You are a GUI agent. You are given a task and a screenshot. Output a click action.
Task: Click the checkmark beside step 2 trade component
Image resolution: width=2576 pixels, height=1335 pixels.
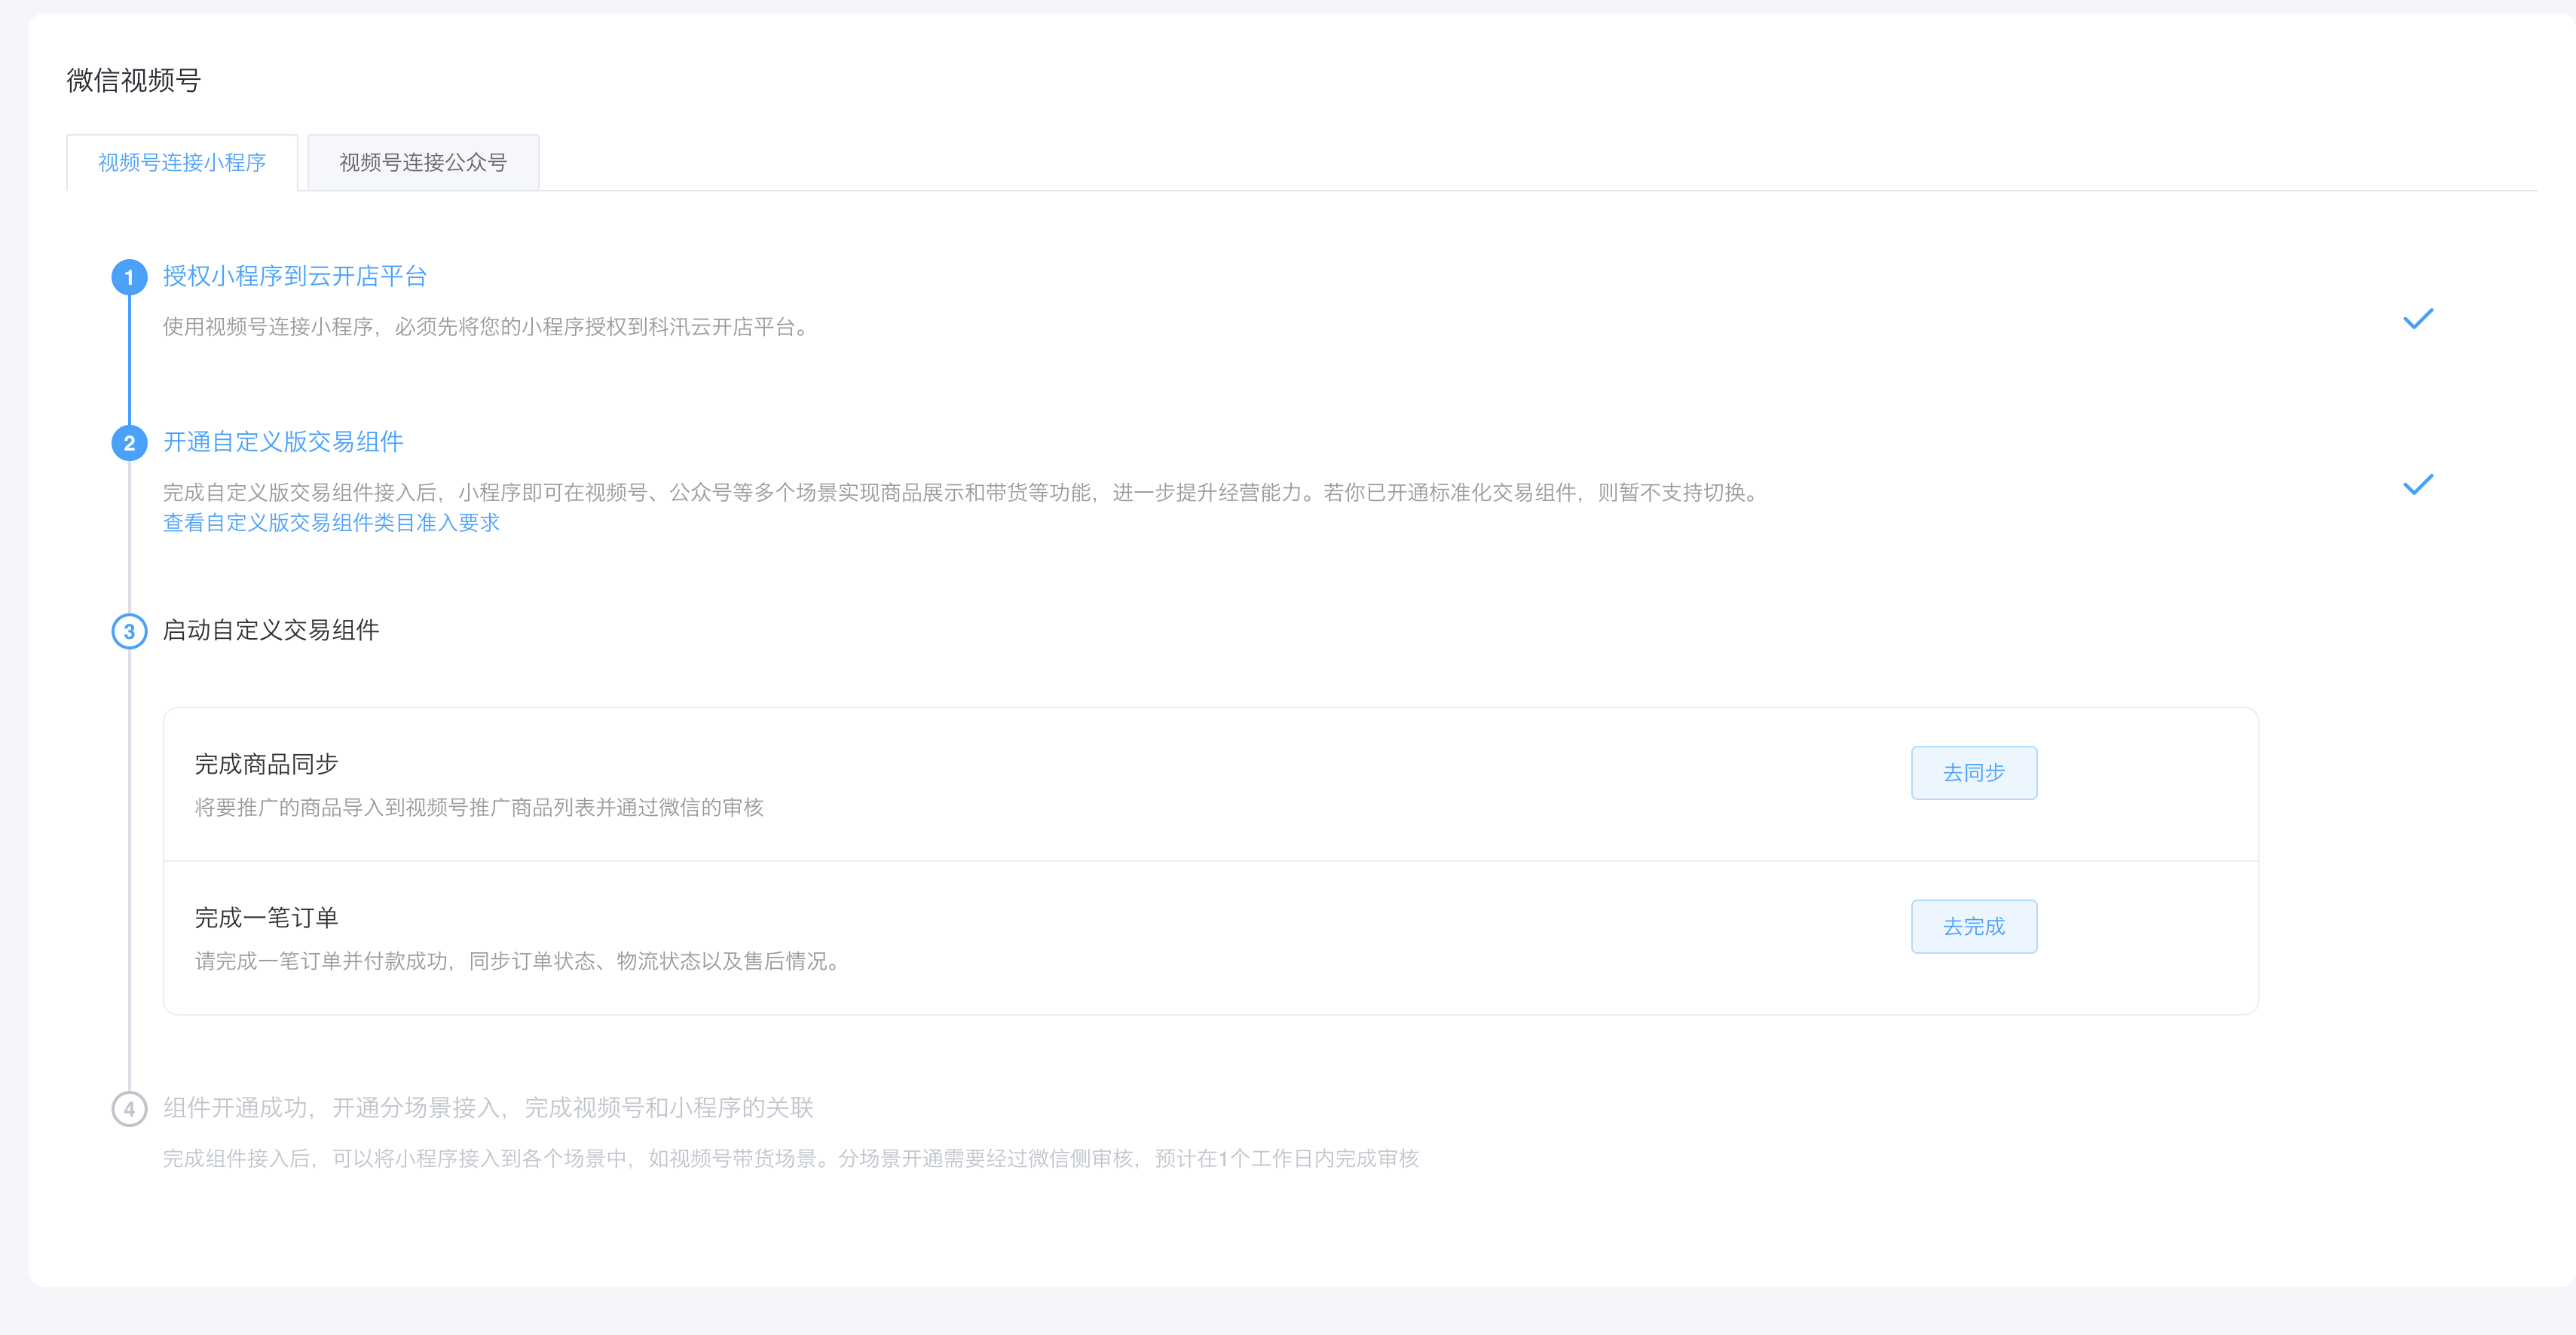[2417, 485]
